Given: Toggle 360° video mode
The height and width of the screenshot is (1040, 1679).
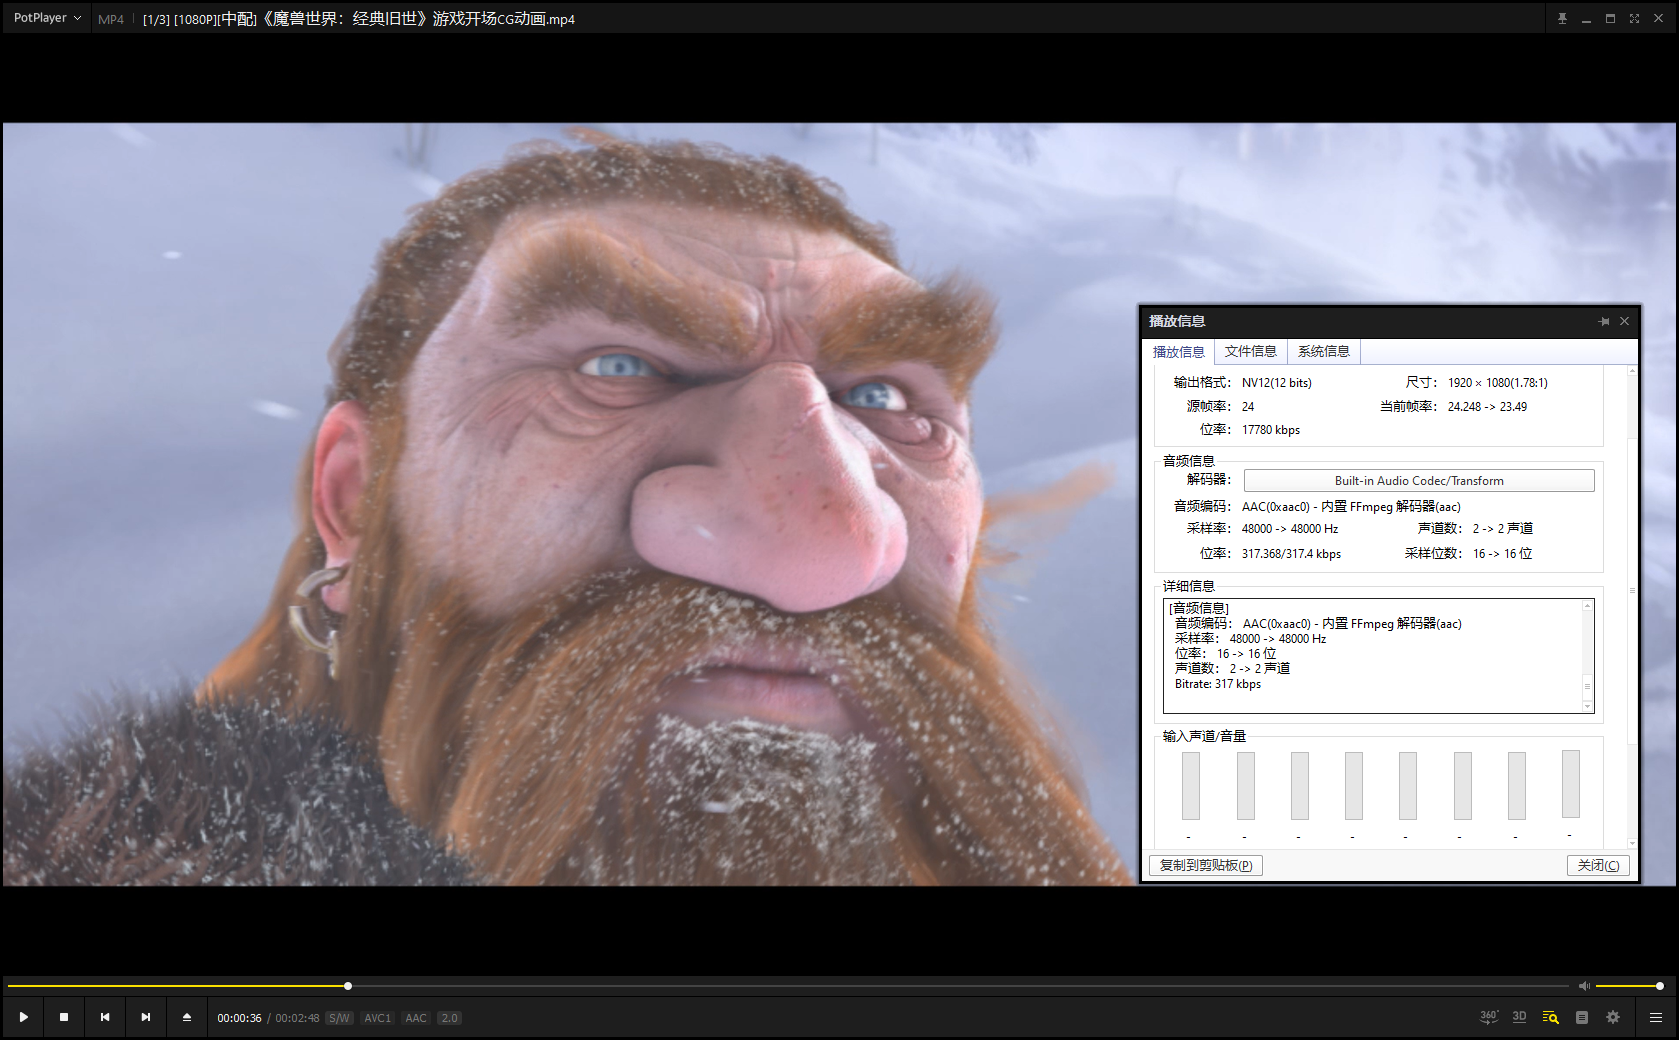Looking at the screenshot, I should (x=1489, y=1017).
